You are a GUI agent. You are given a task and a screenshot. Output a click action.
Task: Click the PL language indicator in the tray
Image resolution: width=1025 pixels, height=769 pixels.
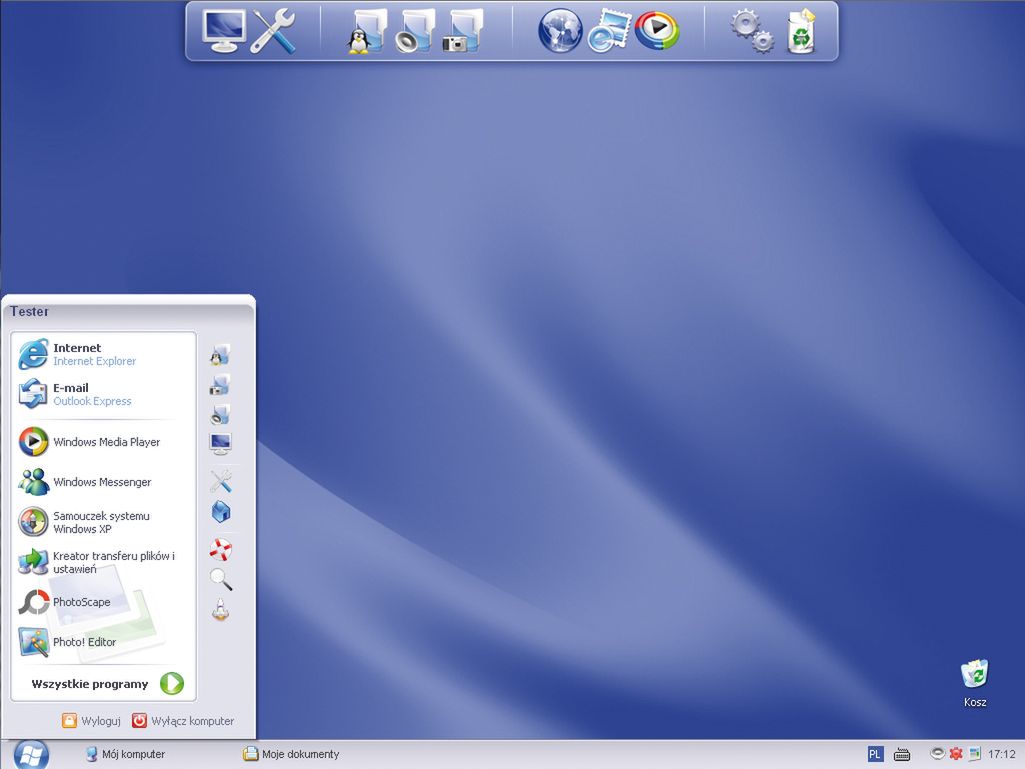[875, 754]
